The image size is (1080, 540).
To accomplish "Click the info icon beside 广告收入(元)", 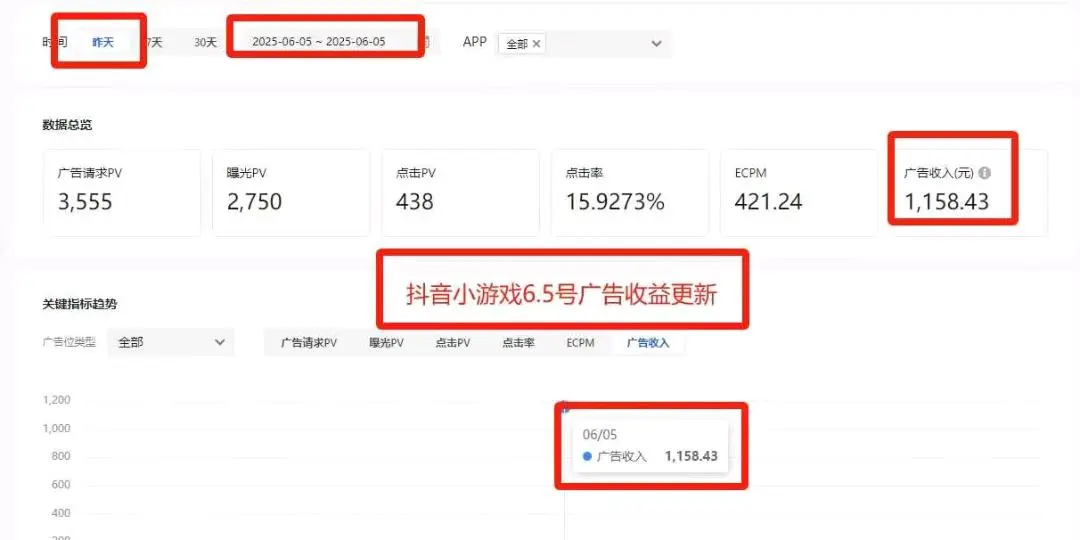I will click(x=985, y=173).
